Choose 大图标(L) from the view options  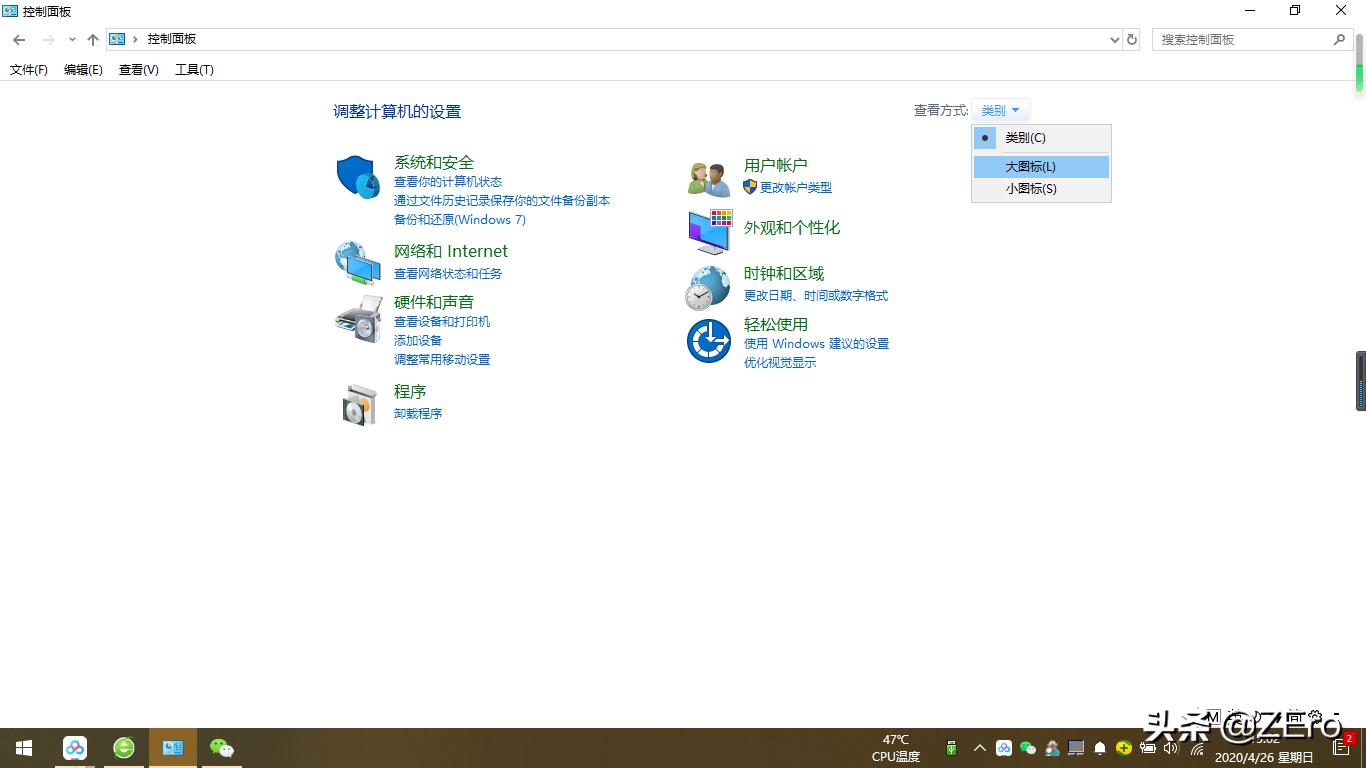pos(1040,166)
